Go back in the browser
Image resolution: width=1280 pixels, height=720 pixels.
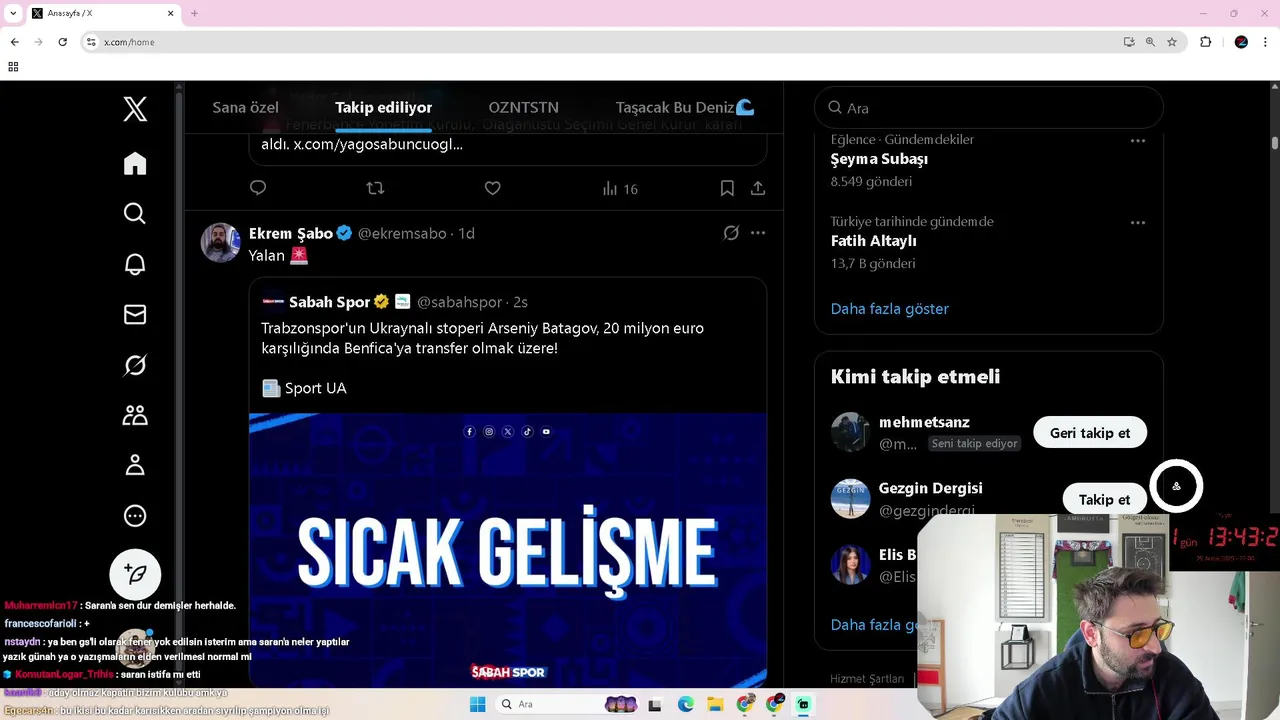14,42
